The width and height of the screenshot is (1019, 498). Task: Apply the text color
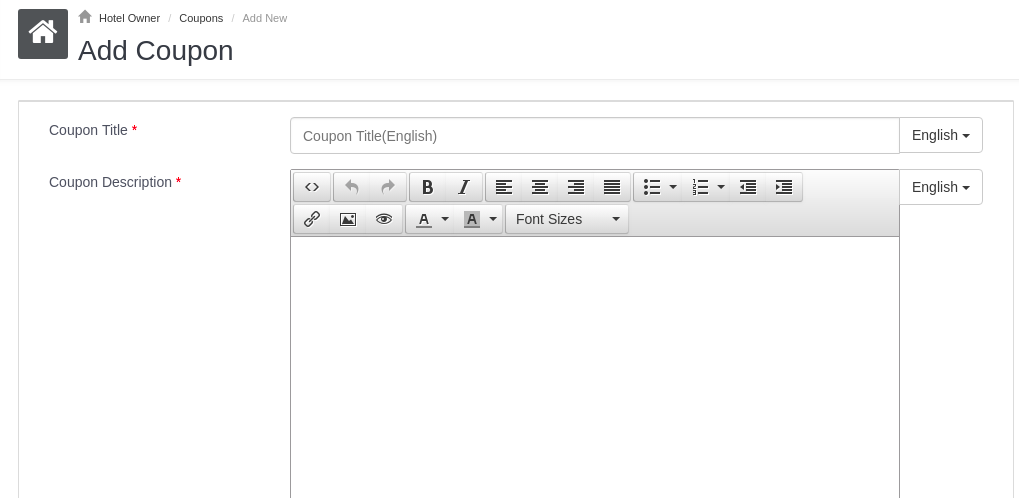tap(424, 219)
